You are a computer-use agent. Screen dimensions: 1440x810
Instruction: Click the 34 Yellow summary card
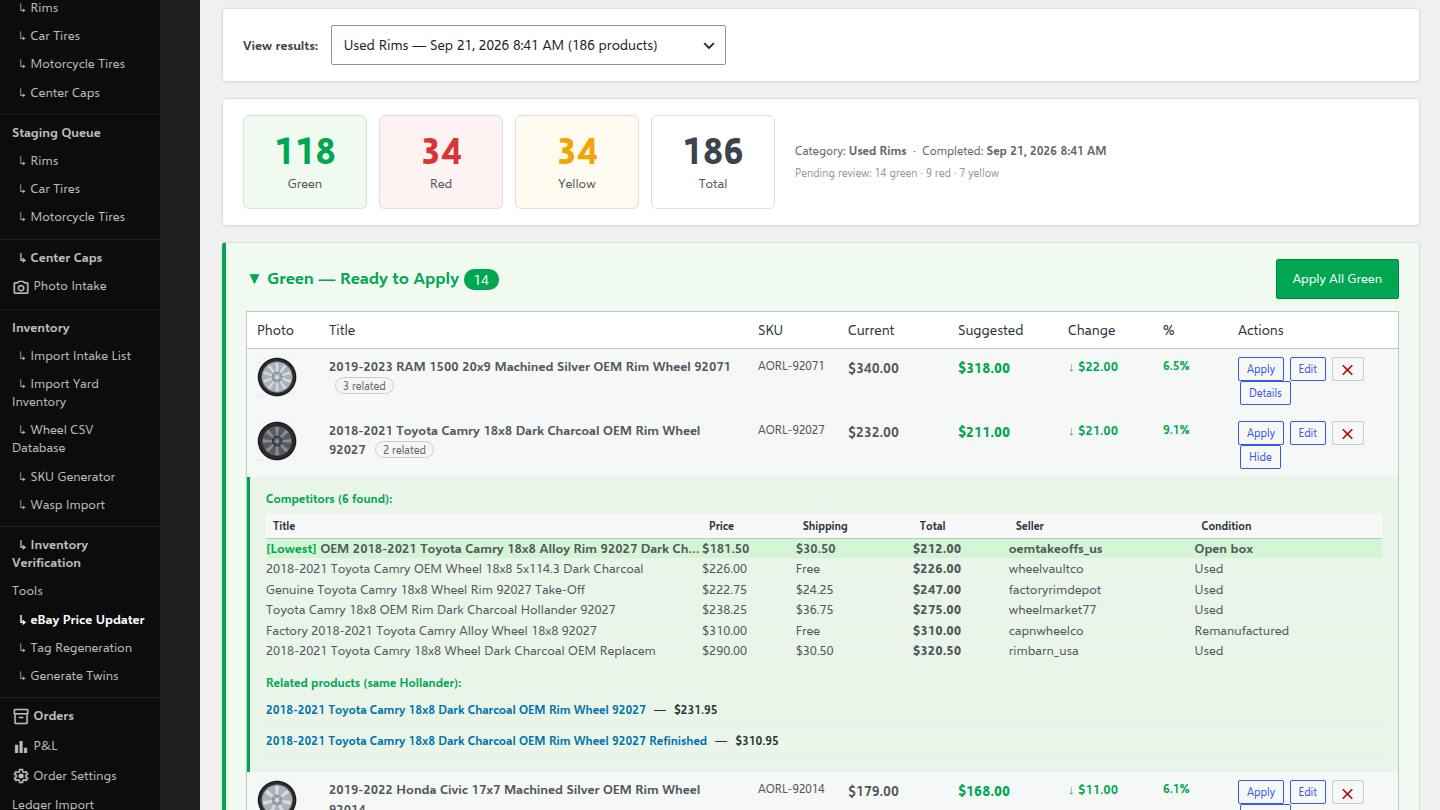[x=577, y=162]
